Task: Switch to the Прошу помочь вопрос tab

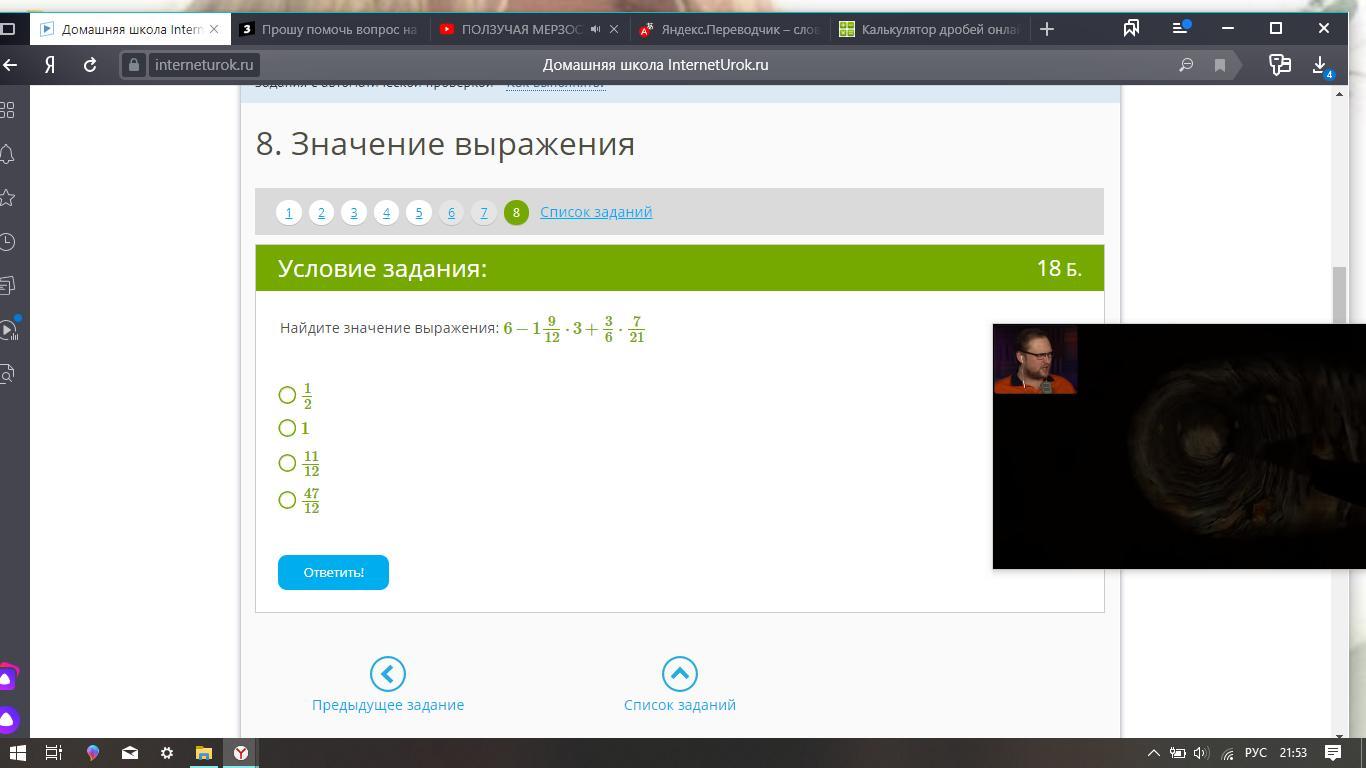Action: click(x=330, y=29)
